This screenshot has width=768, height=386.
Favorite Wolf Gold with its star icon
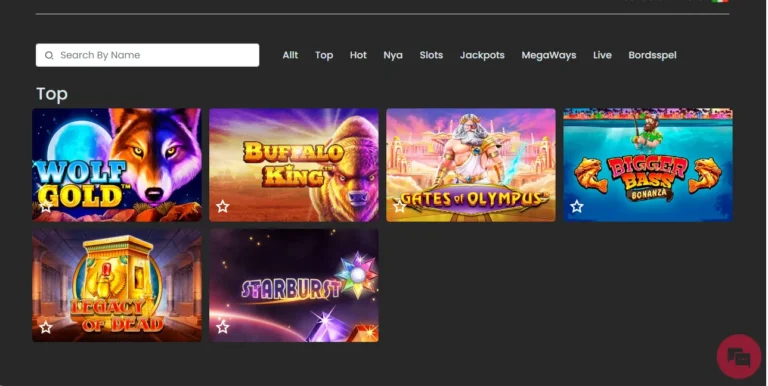click(46, 206)
